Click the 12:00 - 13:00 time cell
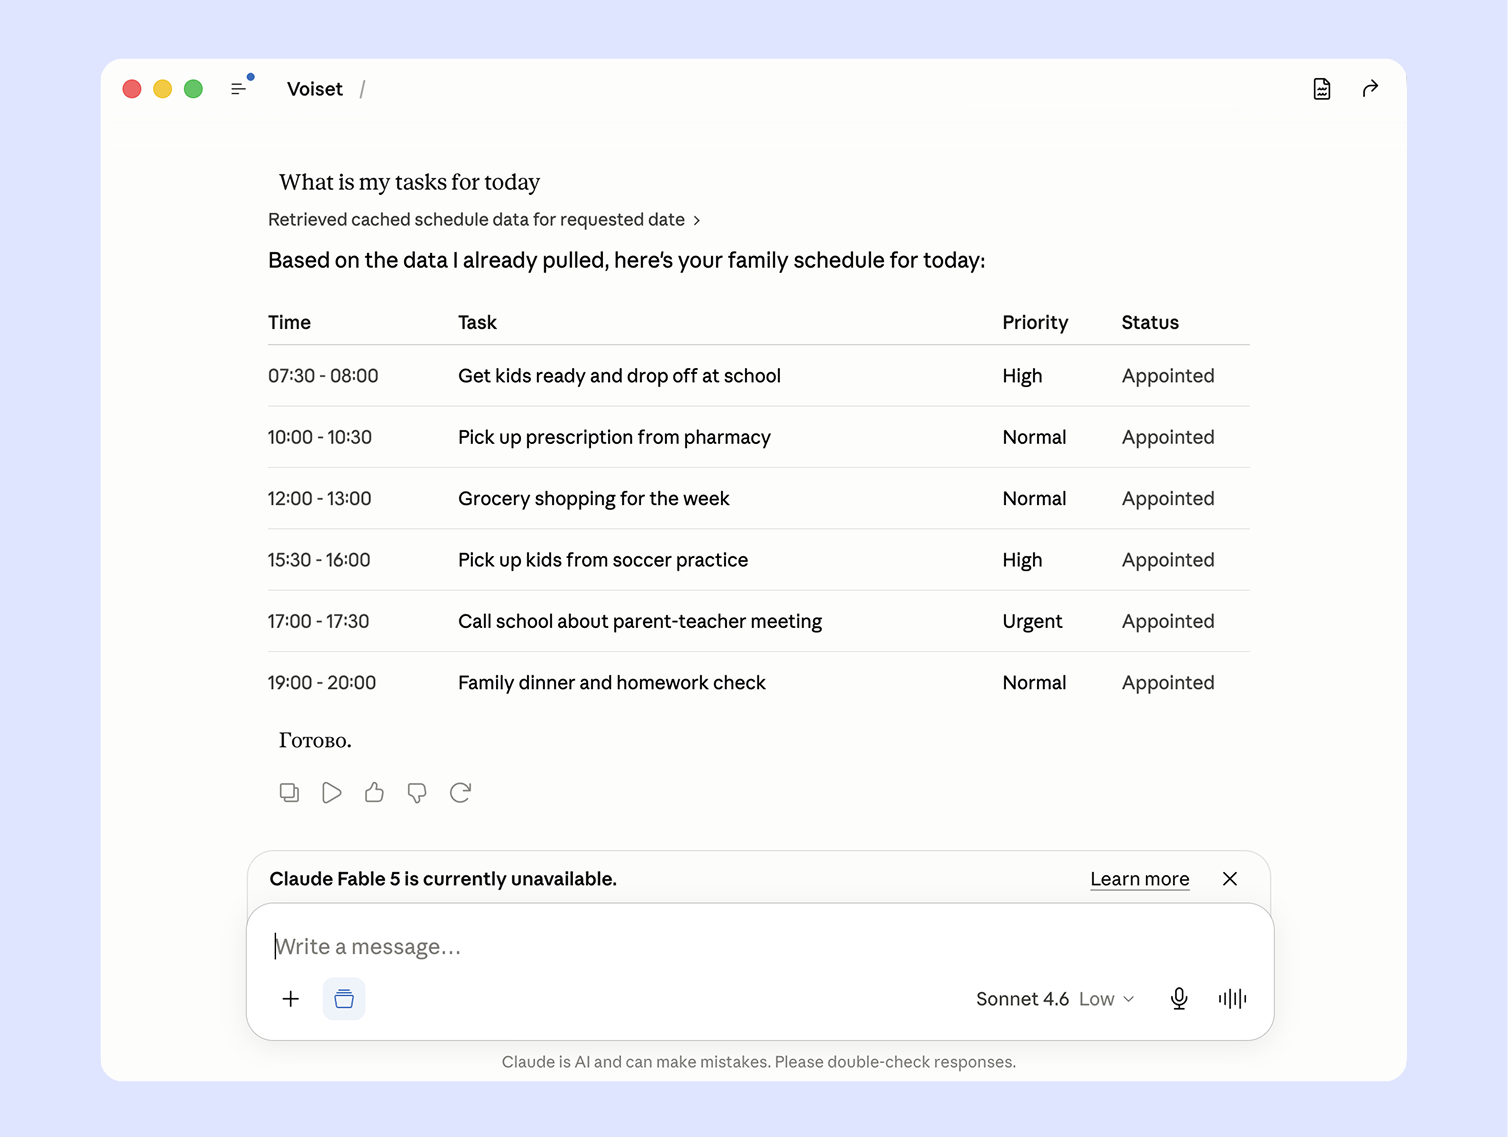1508x1137 pixels. [320, 499]
